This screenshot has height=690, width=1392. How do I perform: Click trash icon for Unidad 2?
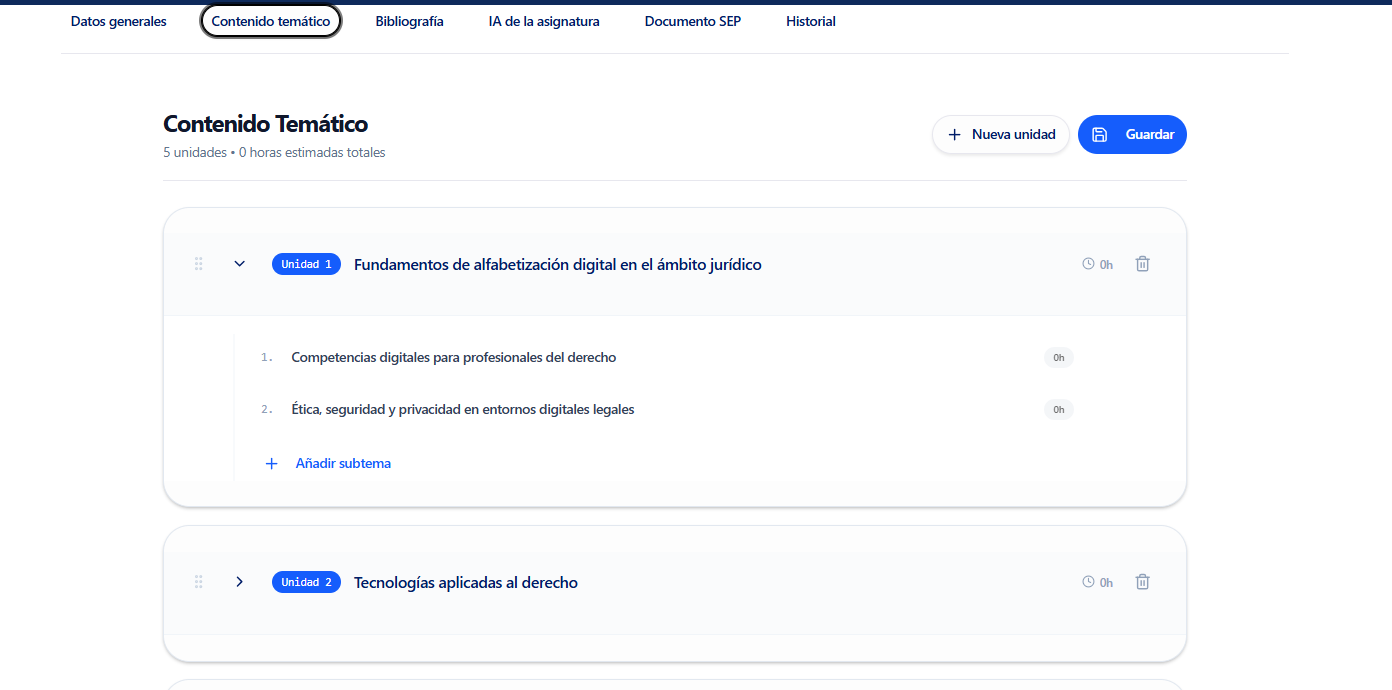(1142, 582)
